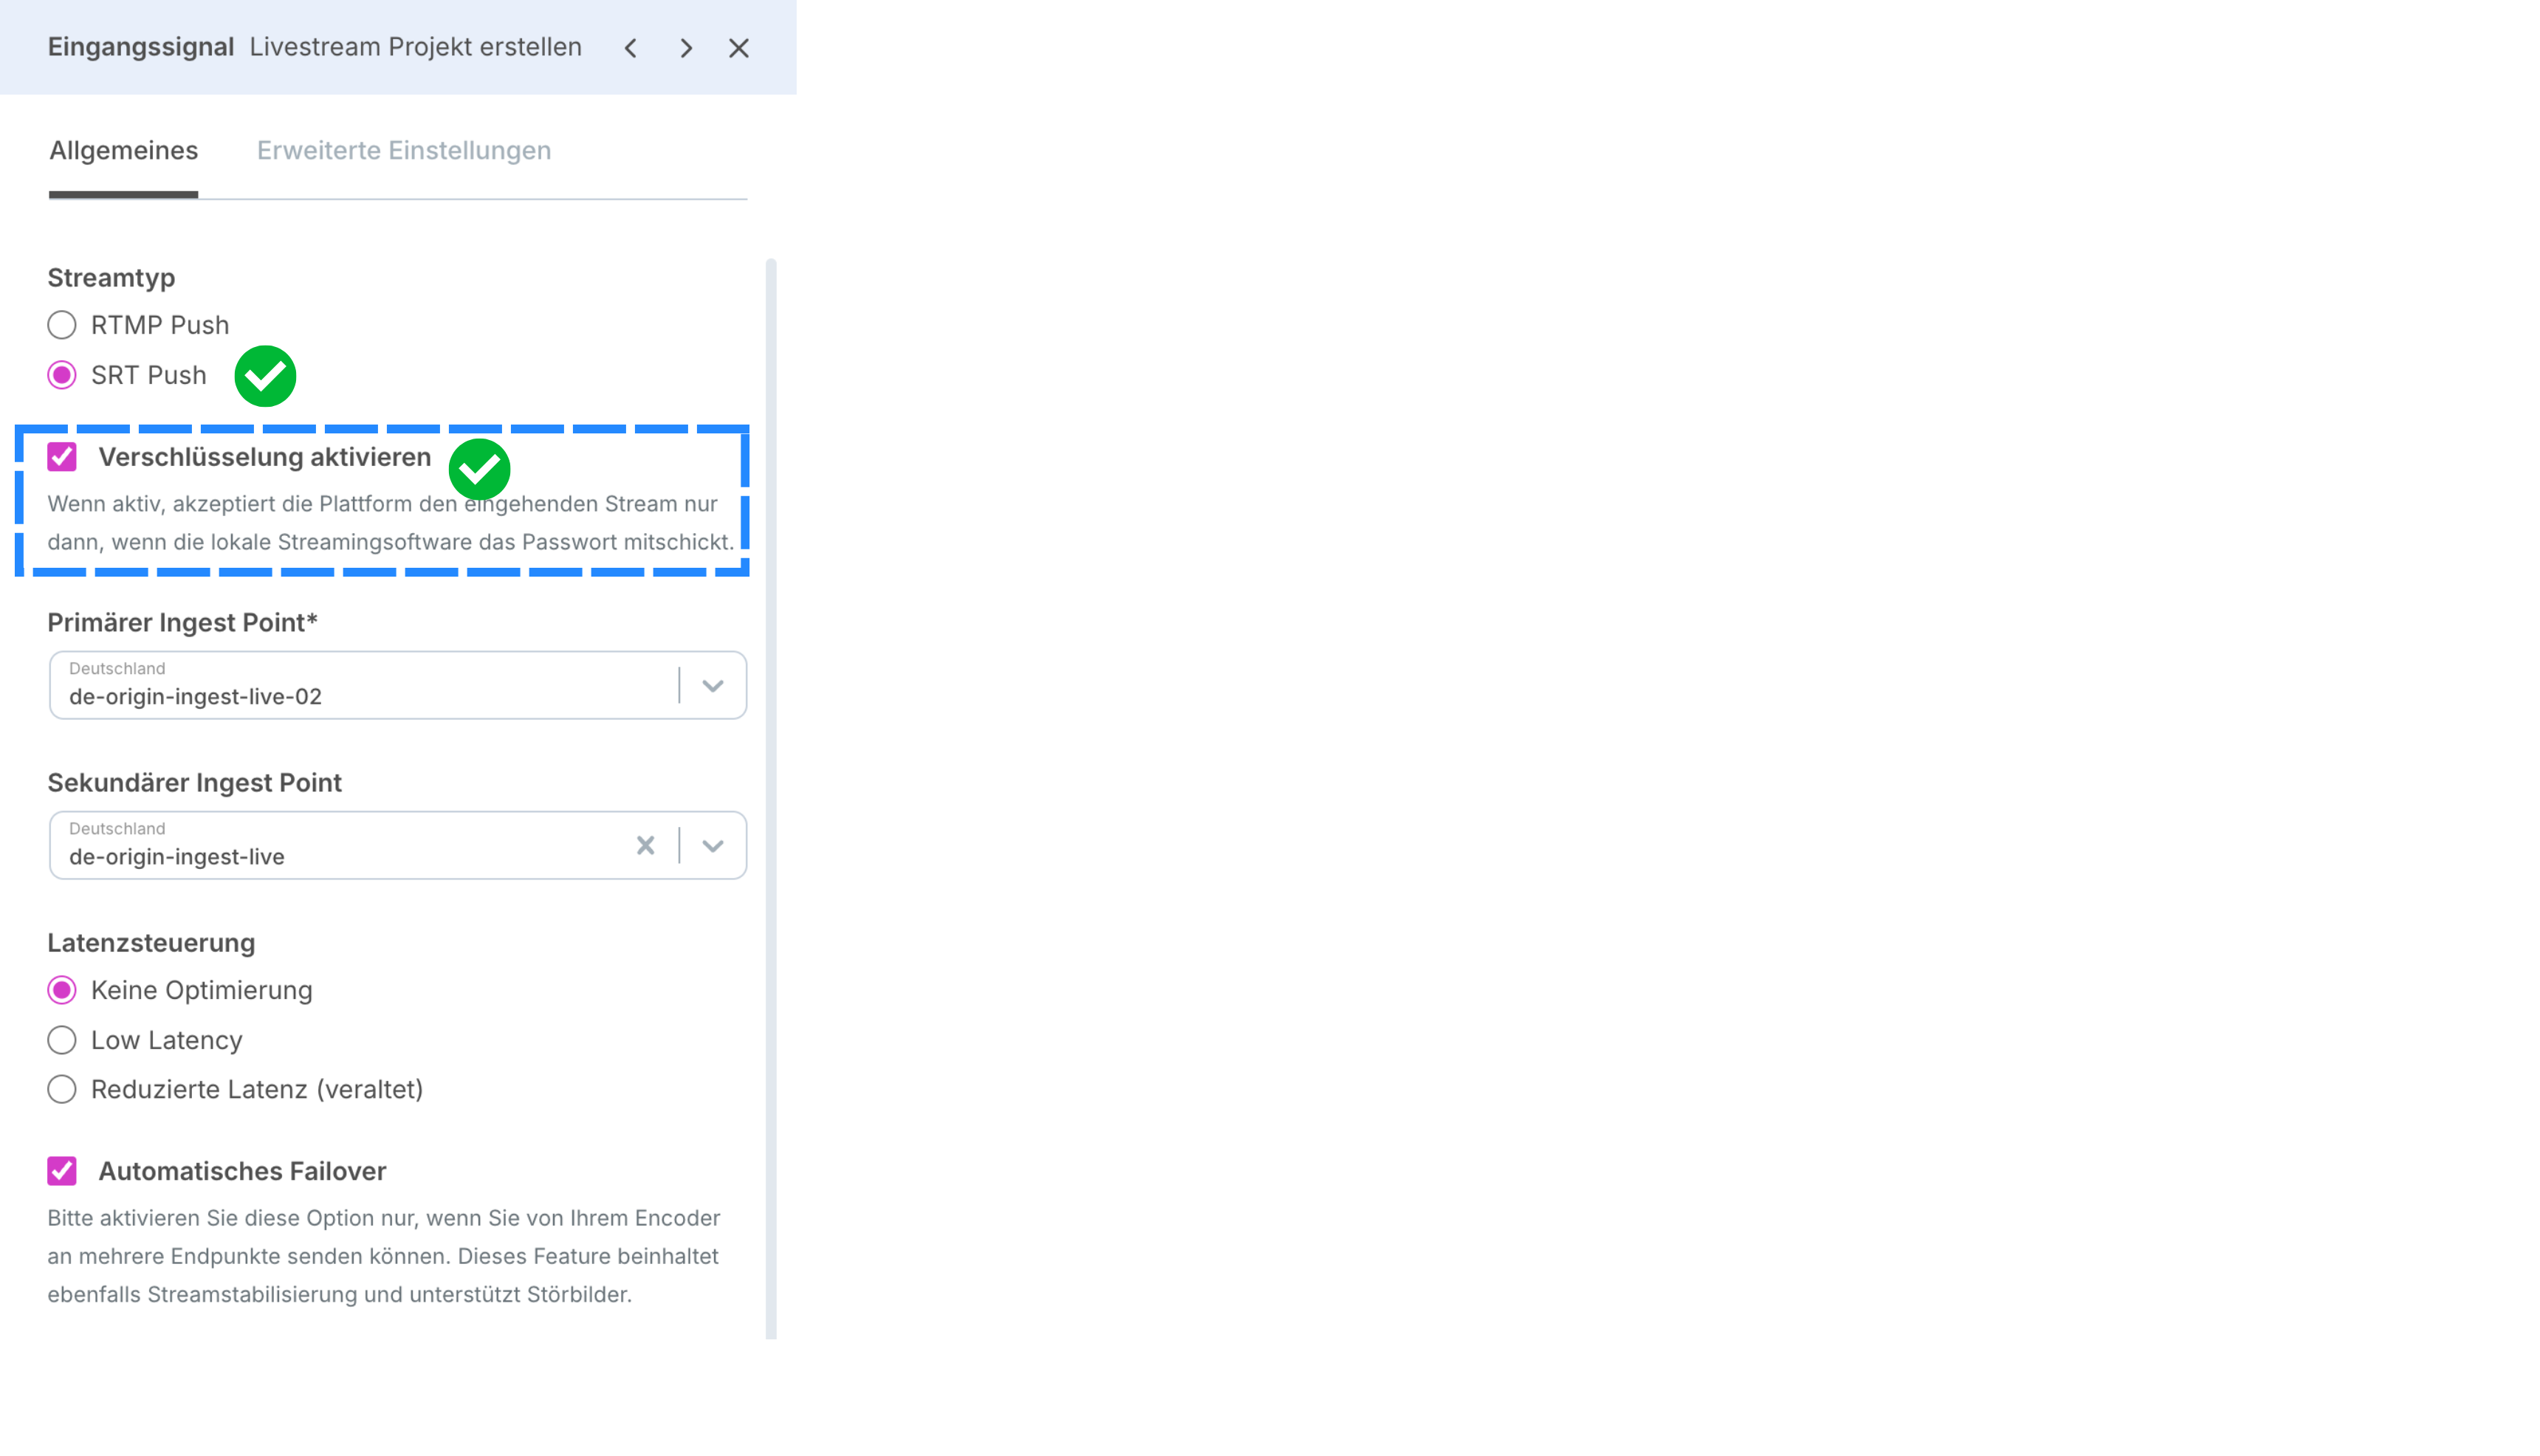Click green checkmark beside SRT Push
Screen dimensions: 2540x1456
point(265,376)
